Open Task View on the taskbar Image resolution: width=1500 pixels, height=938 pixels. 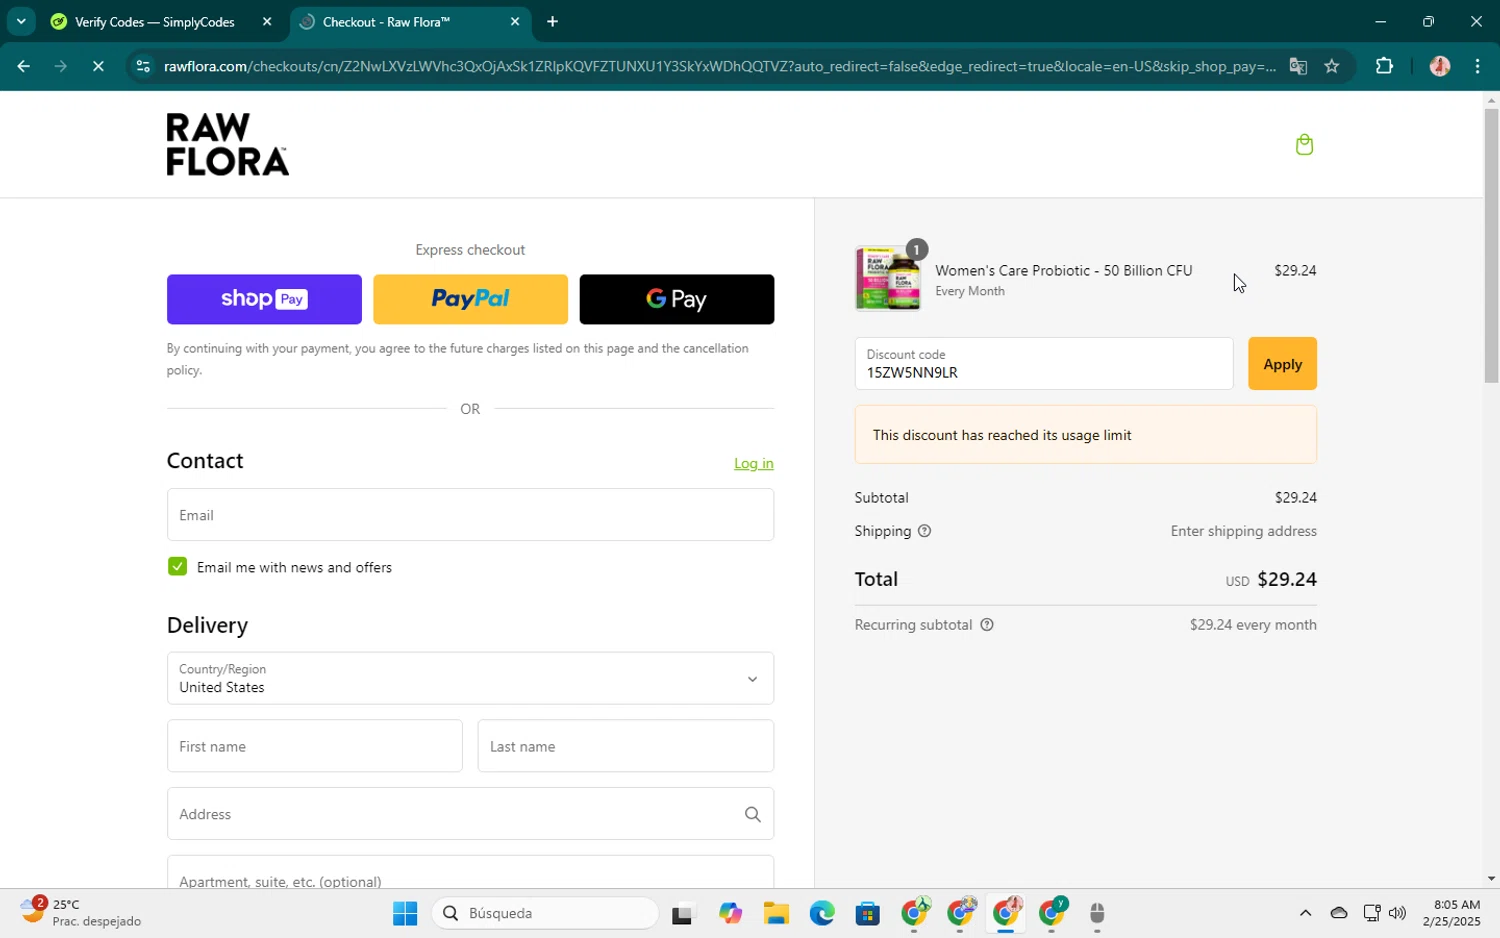(682, 913)
